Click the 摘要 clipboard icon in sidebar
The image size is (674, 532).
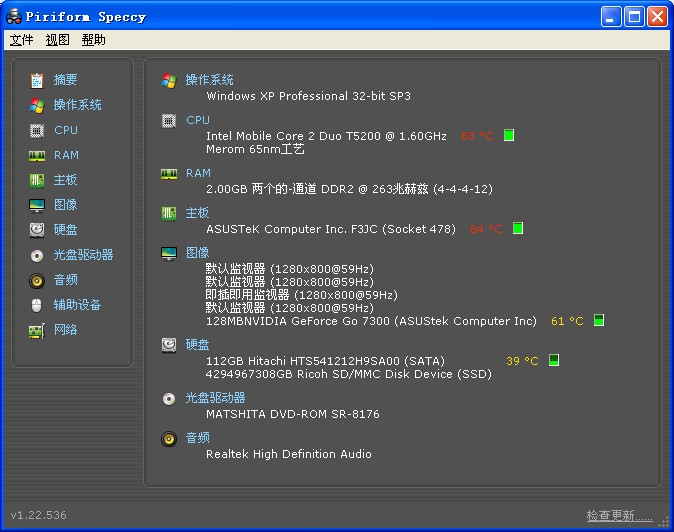point(37,80)
